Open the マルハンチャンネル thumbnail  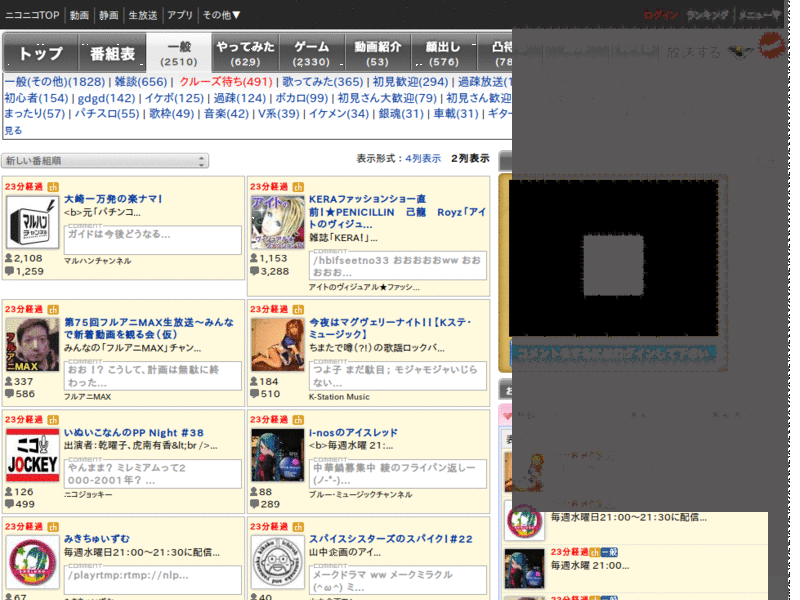[x=32, y=223]
